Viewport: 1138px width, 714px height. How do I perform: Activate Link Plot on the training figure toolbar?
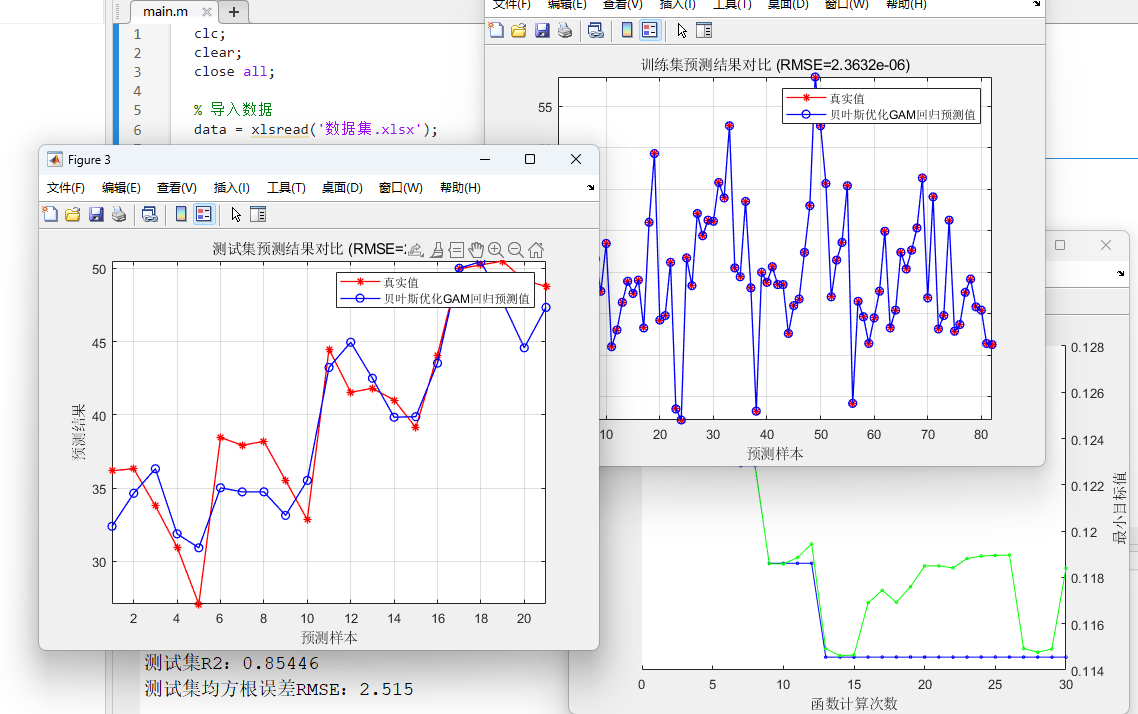[x=596, y=31]
